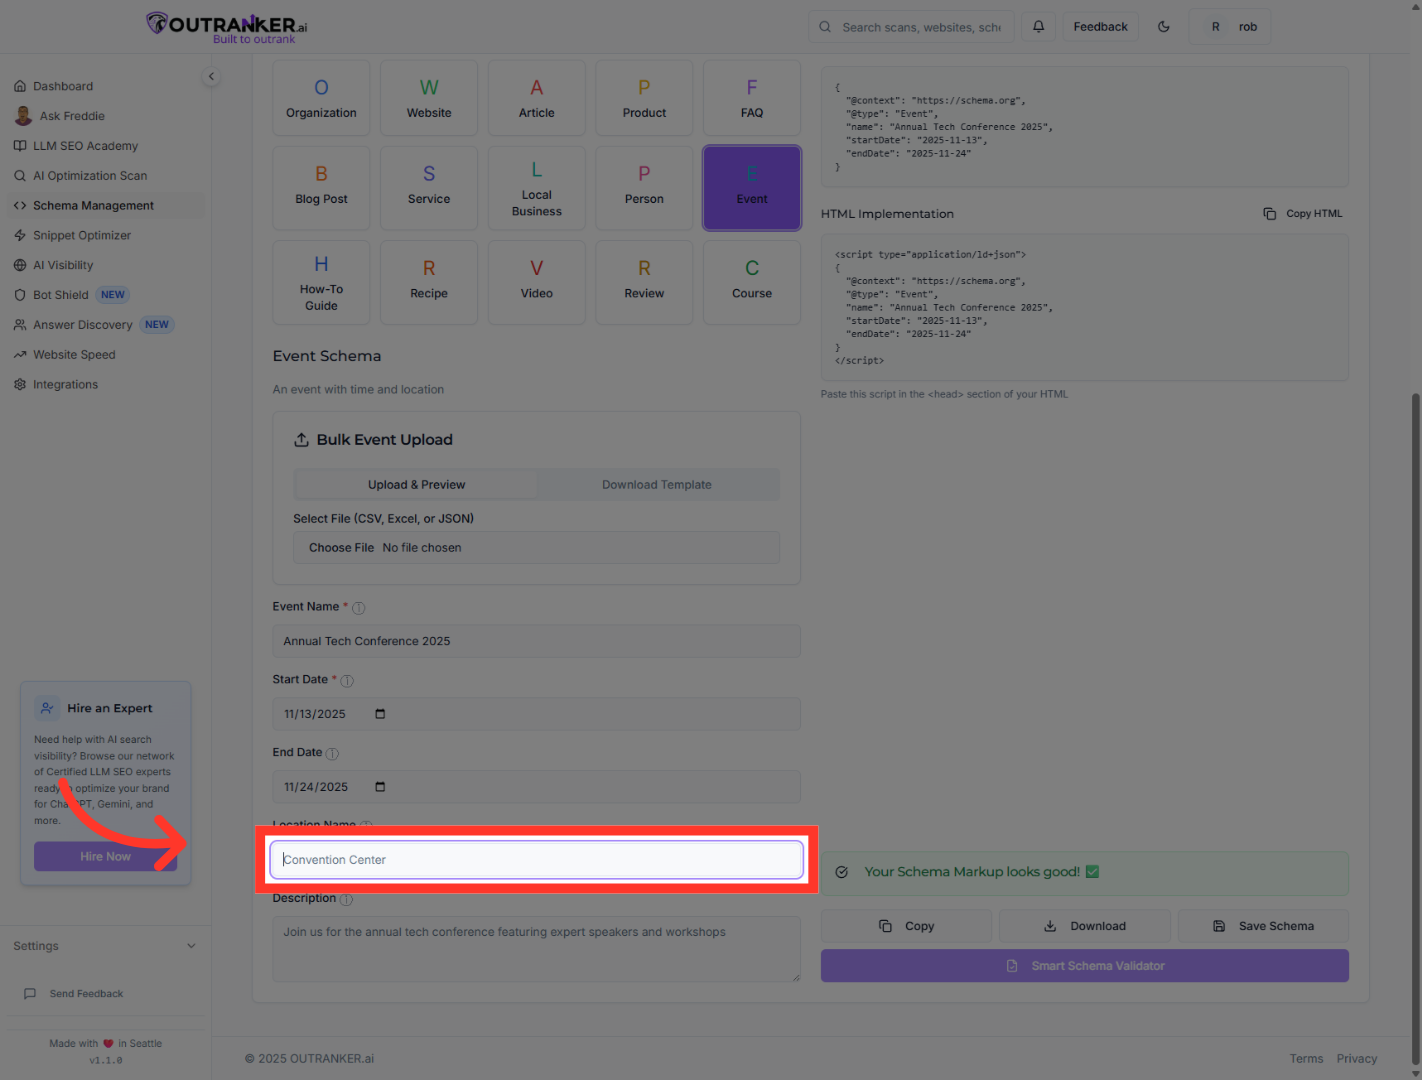1422x1080 pixels.
Task: Click the page vertical scrollbar
Action: click(1415, 728)
